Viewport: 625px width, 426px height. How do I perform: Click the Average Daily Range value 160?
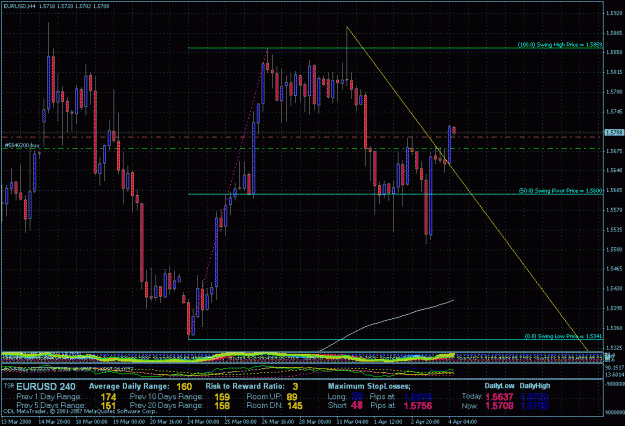coord(184,387)
